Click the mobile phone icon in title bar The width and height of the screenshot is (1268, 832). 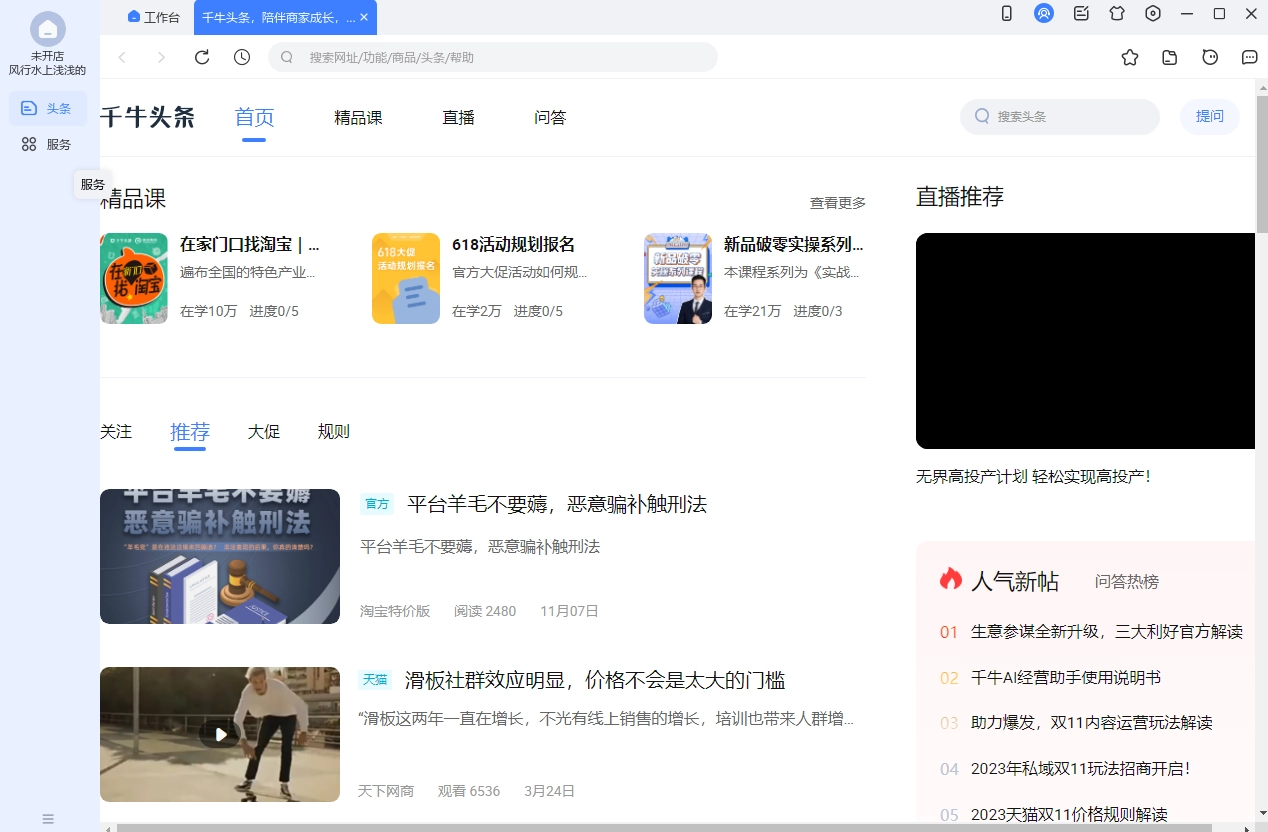(x=1007, y=14)
